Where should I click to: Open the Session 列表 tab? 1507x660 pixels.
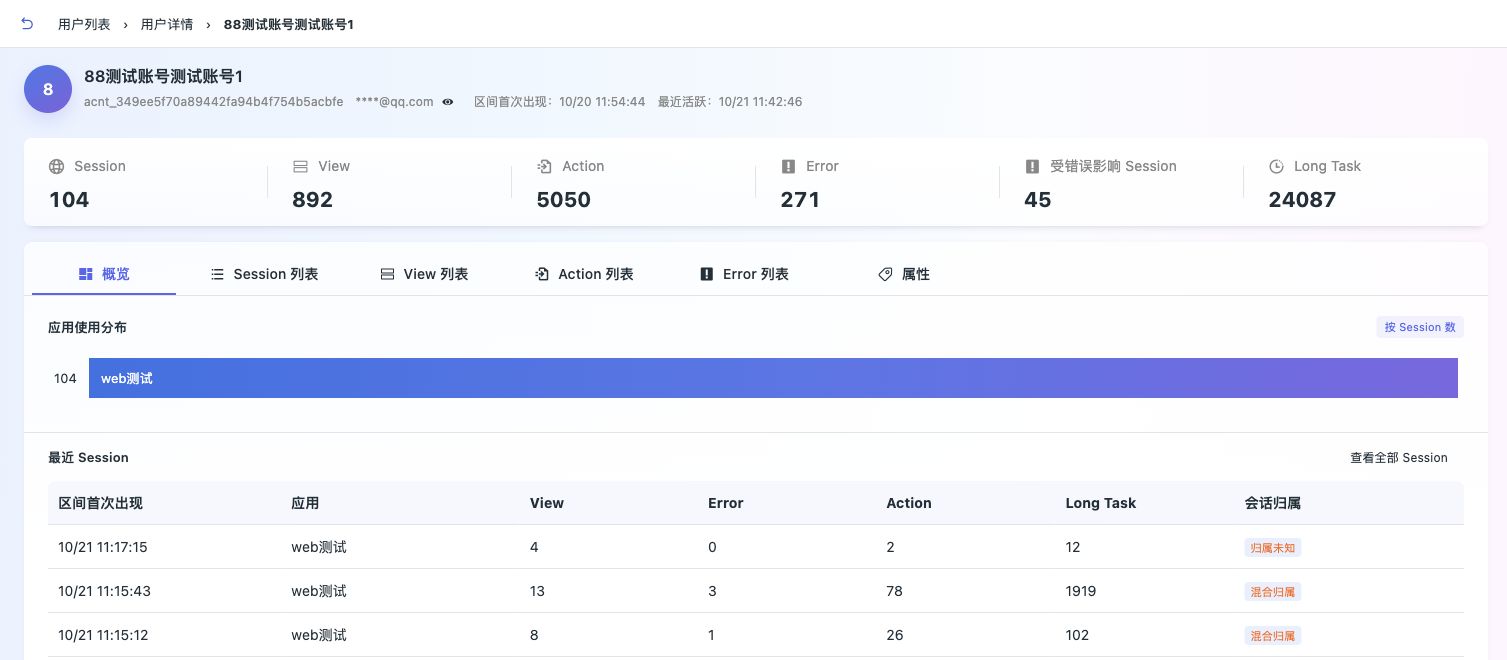(x=264, y=274)
